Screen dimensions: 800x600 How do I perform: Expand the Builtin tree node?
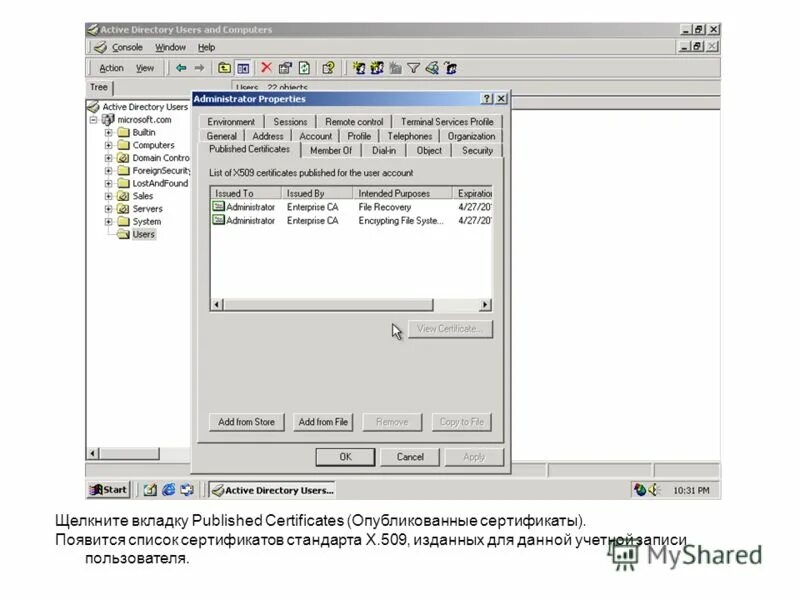[108, 133]
